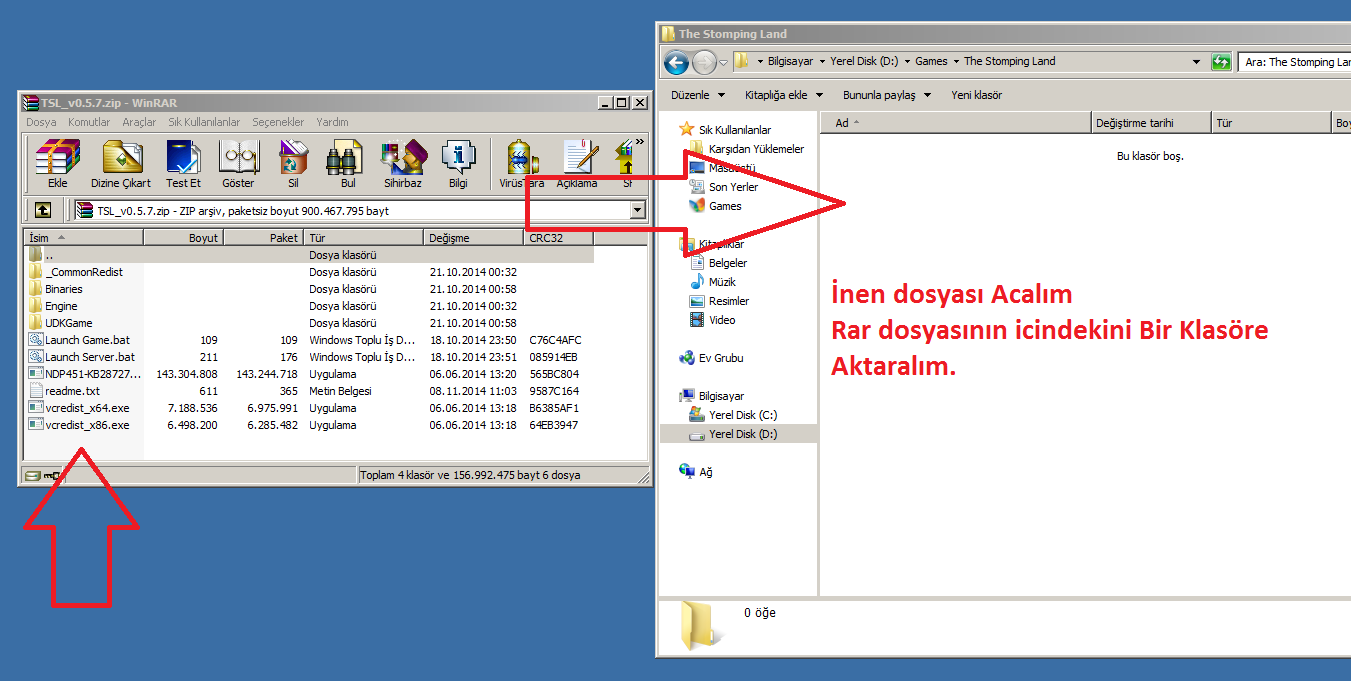The image size is (1351, 681).
Task: Click the Açıklama comment icon
Action: click(577, 163)
